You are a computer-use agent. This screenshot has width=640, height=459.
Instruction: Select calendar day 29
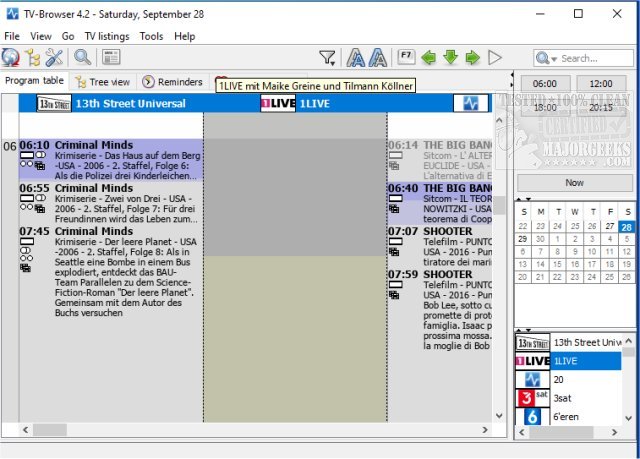522,239
